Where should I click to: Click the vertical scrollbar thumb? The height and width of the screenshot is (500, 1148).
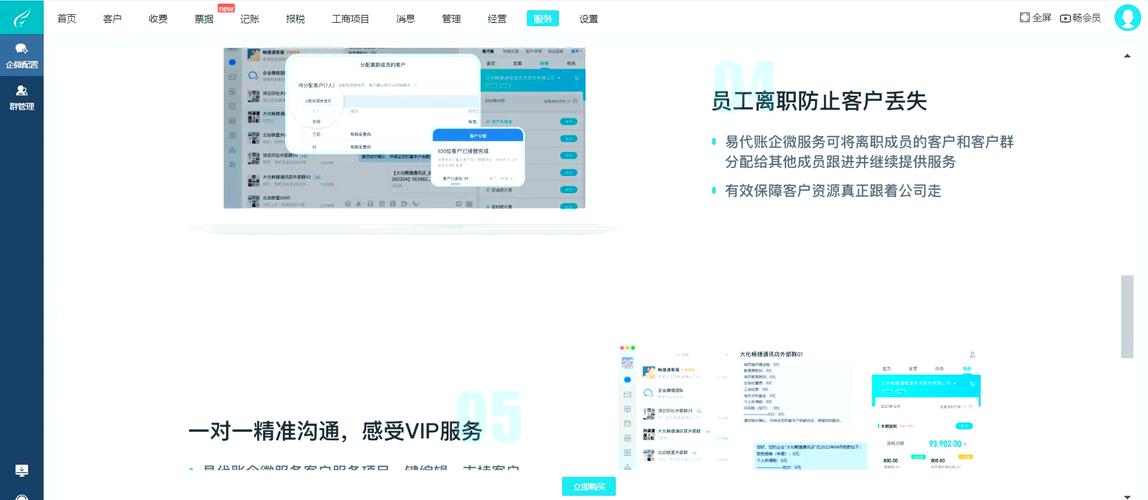click(x=1127, y=316)
